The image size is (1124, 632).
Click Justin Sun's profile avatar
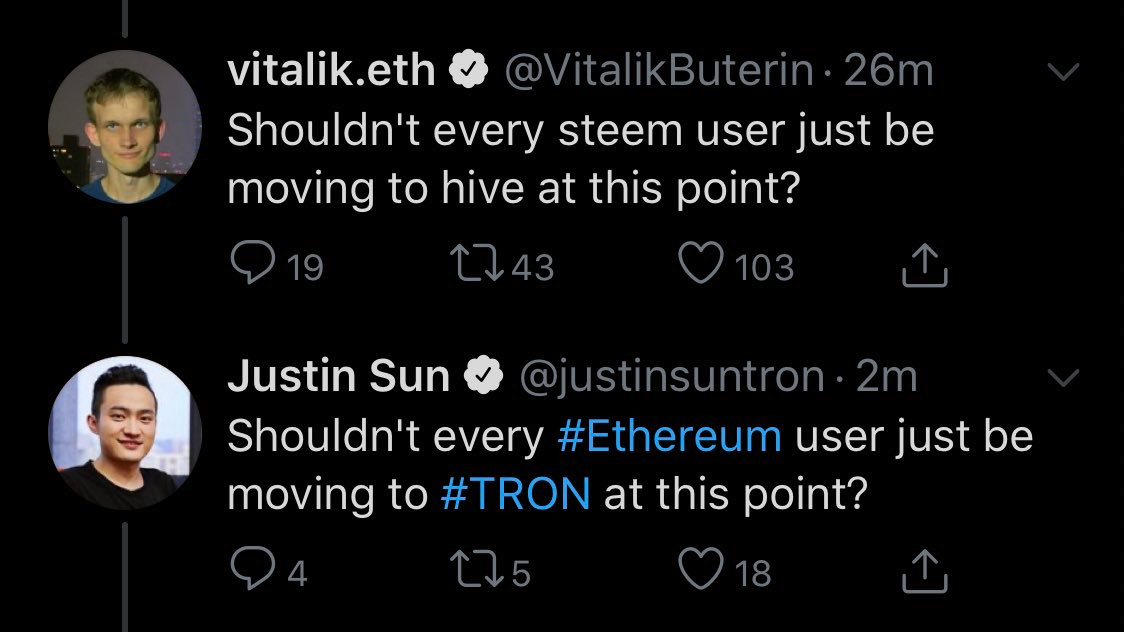(124, 431)
